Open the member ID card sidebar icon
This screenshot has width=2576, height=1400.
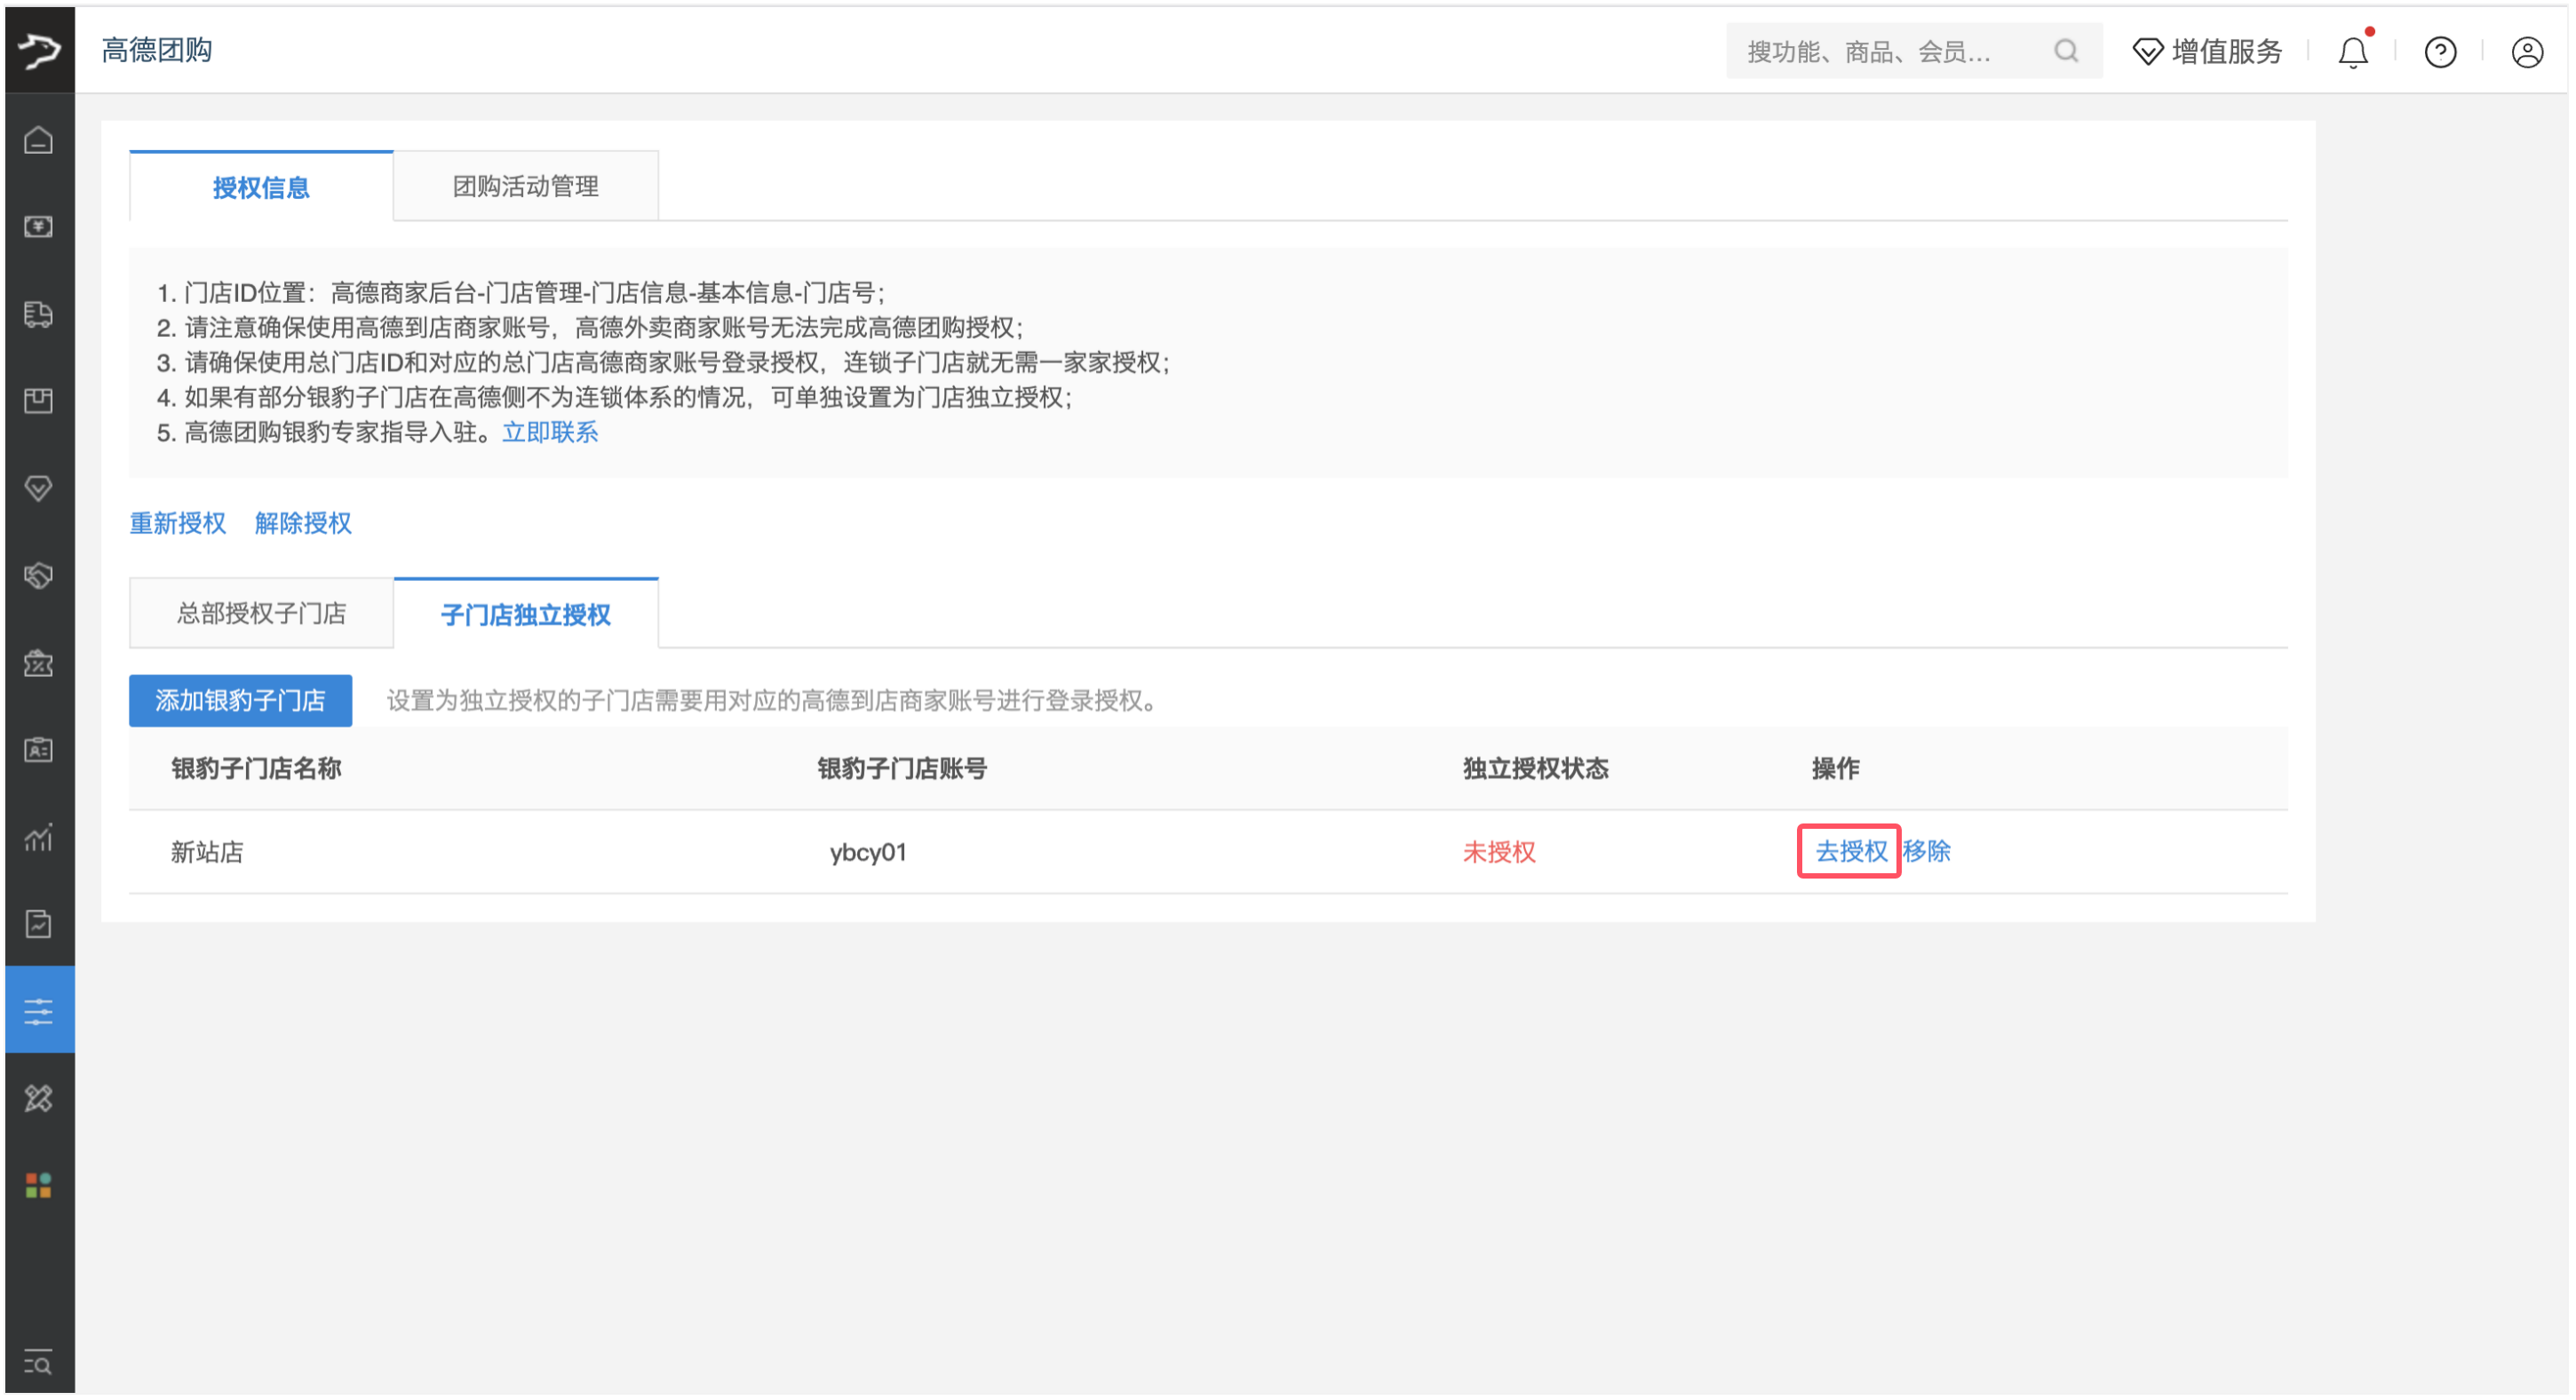coord(39,751)
